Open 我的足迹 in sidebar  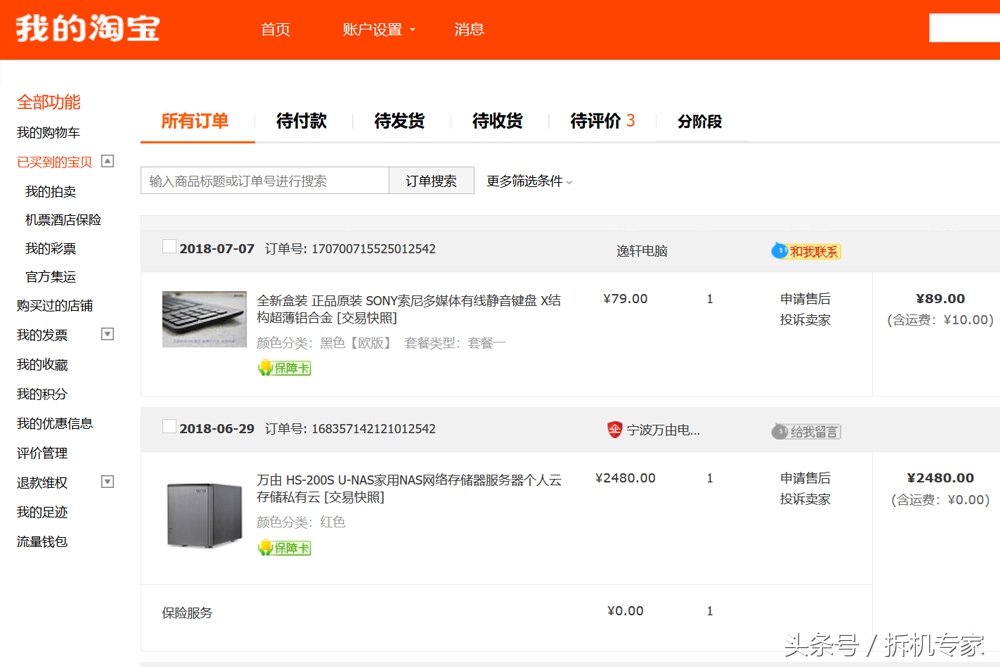click(x=42, y=511)
